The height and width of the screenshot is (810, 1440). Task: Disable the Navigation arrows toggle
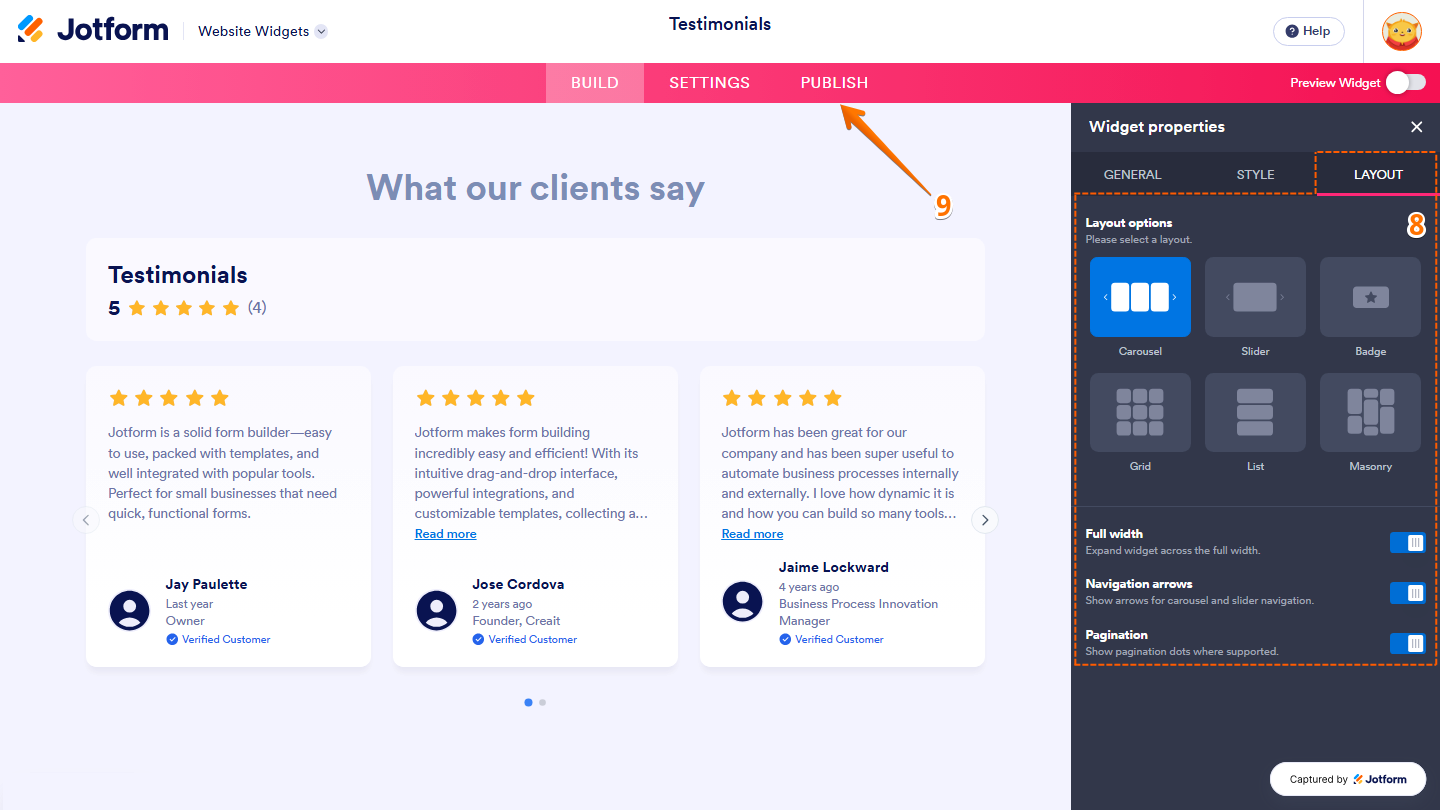tap(1408, 593)
